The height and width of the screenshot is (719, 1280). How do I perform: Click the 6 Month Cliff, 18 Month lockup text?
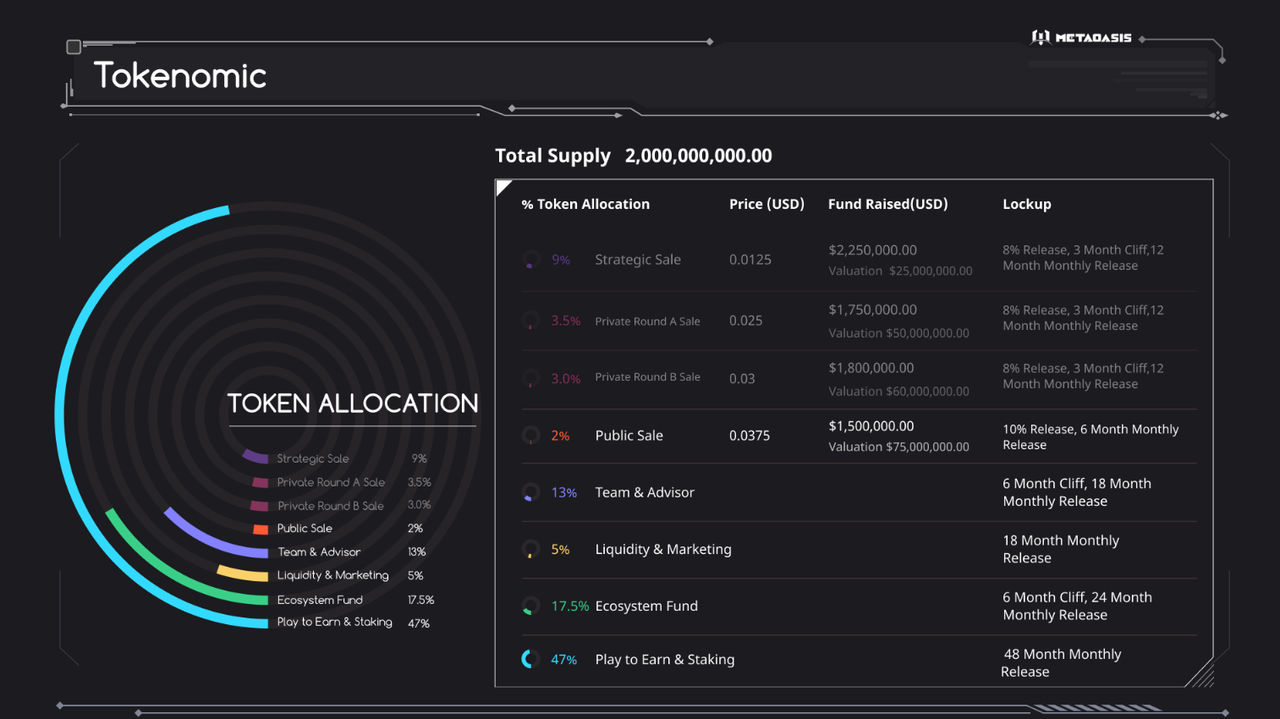point(1077,492)
